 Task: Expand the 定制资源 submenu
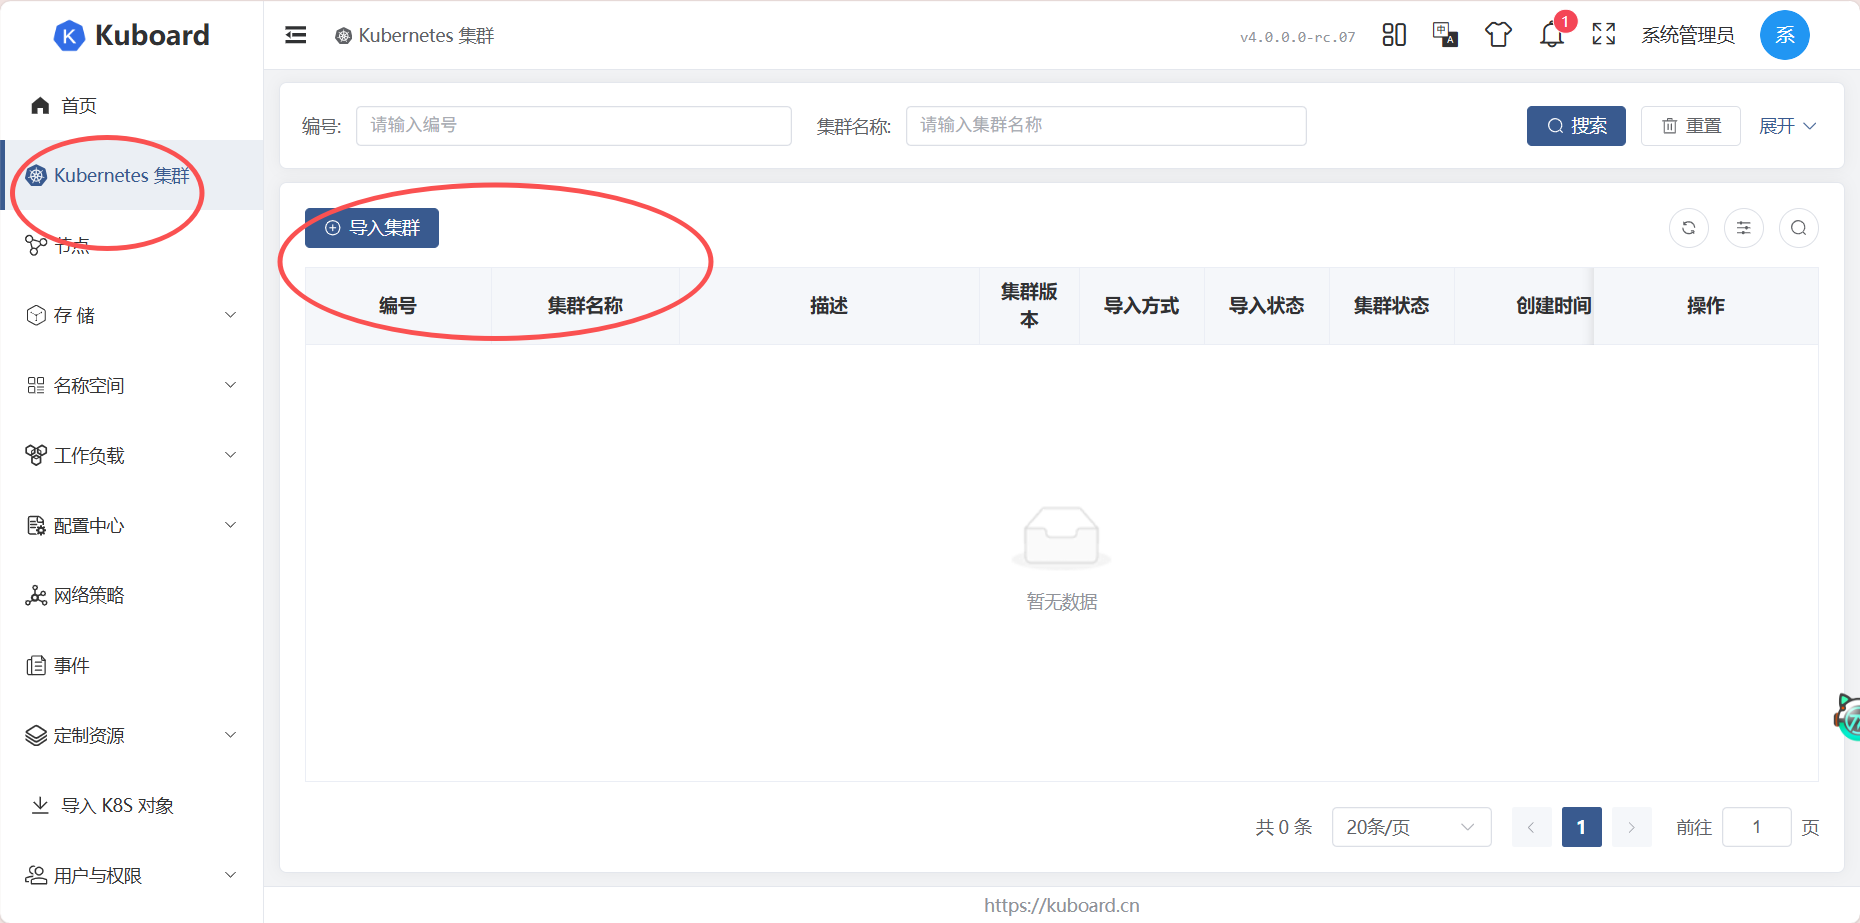tap(132, 735)
